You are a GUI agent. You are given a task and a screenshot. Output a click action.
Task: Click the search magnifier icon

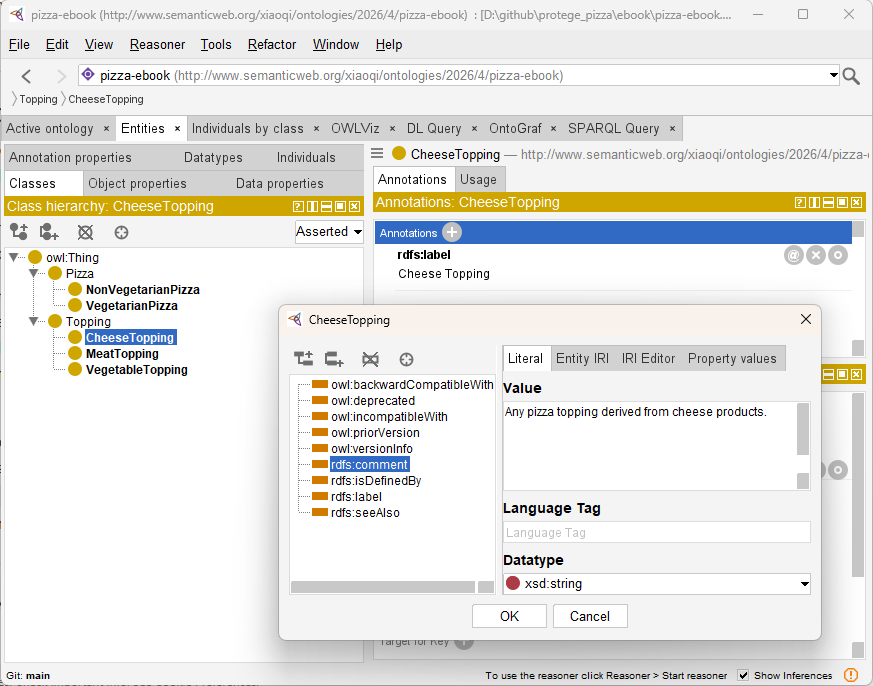pyautogui.click(x=851, y=76)
